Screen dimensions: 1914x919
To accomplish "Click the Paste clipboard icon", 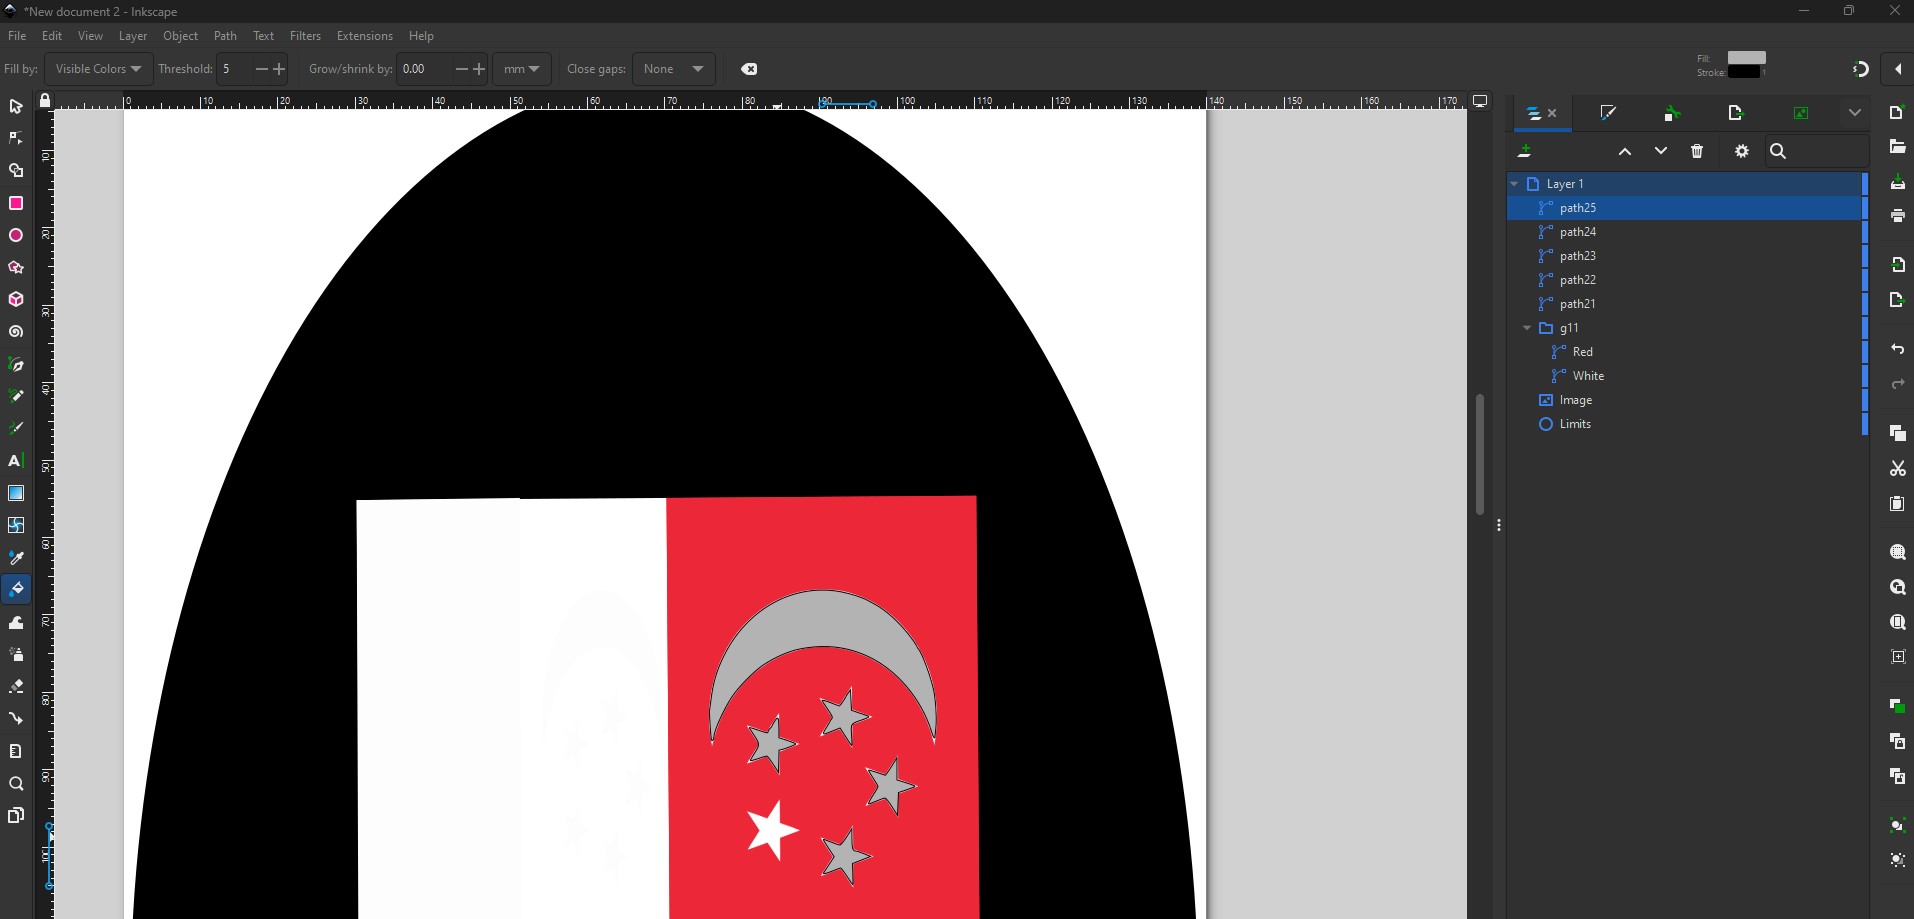I will pos(1897,503).
